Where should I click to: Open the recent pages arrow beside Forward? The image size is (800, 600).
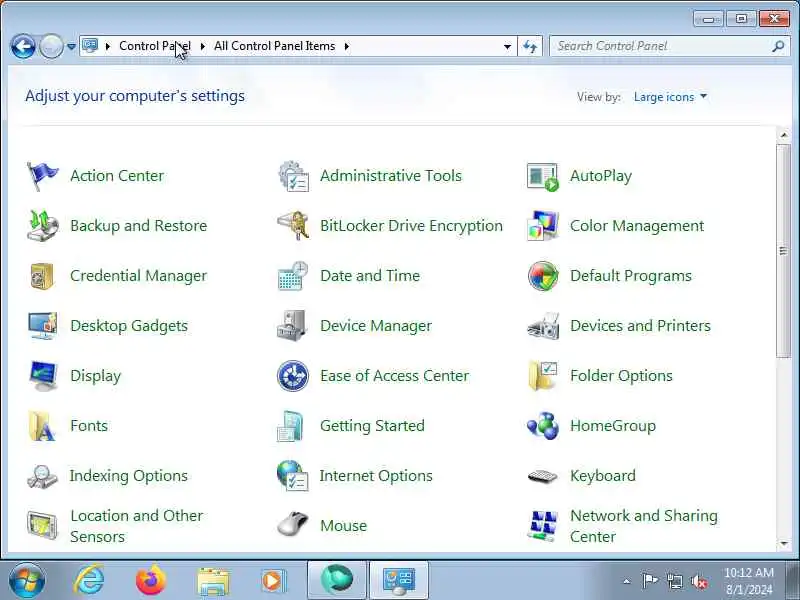point(71,46)
